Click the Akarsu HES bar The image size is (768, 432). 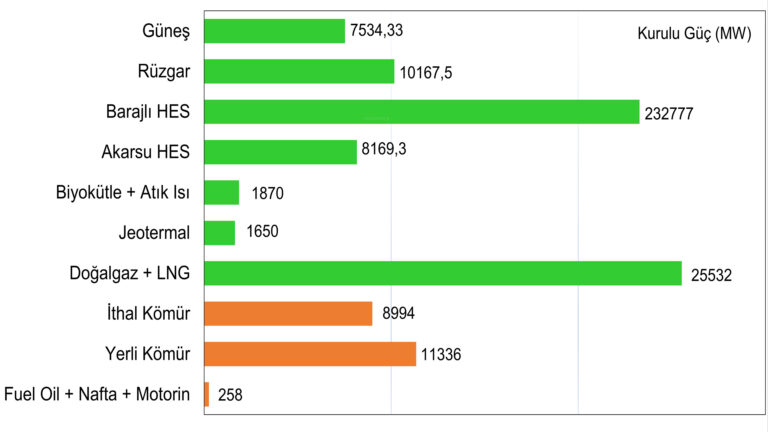[x=280, y=152]
